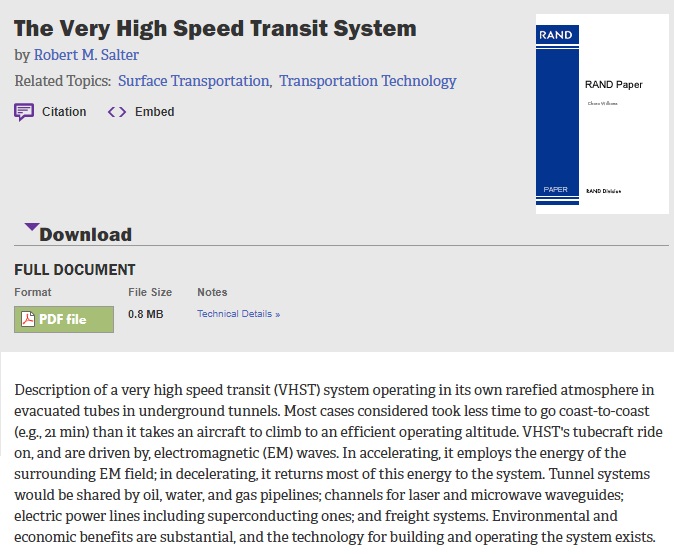Viewport: 674px width, 554px height.
Task: Click the Notes column header
Action: coord(212,292)
